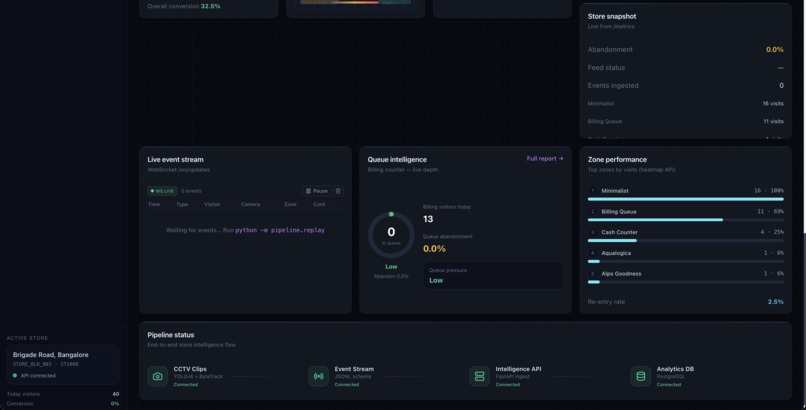
Task: Click the Event Stream stage label
Action: click(x=354, y=369)
